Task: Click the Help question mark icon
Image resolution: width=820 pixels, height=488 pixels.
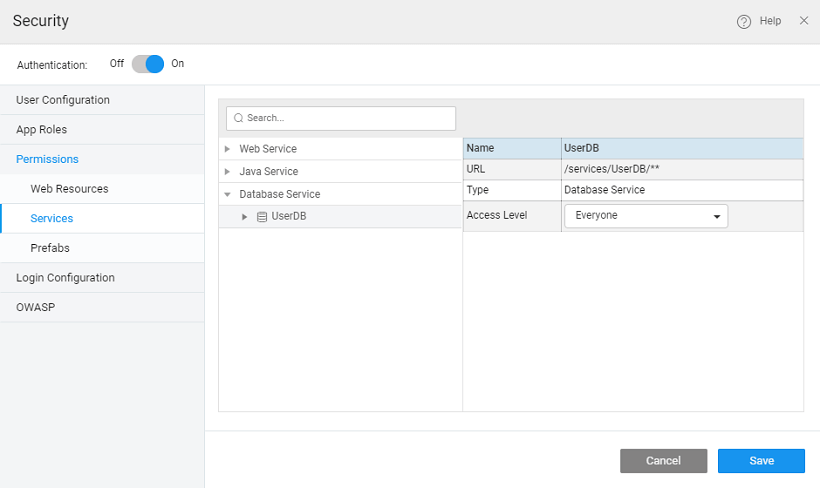Action: pyautogui.click(x=743, y=21)
